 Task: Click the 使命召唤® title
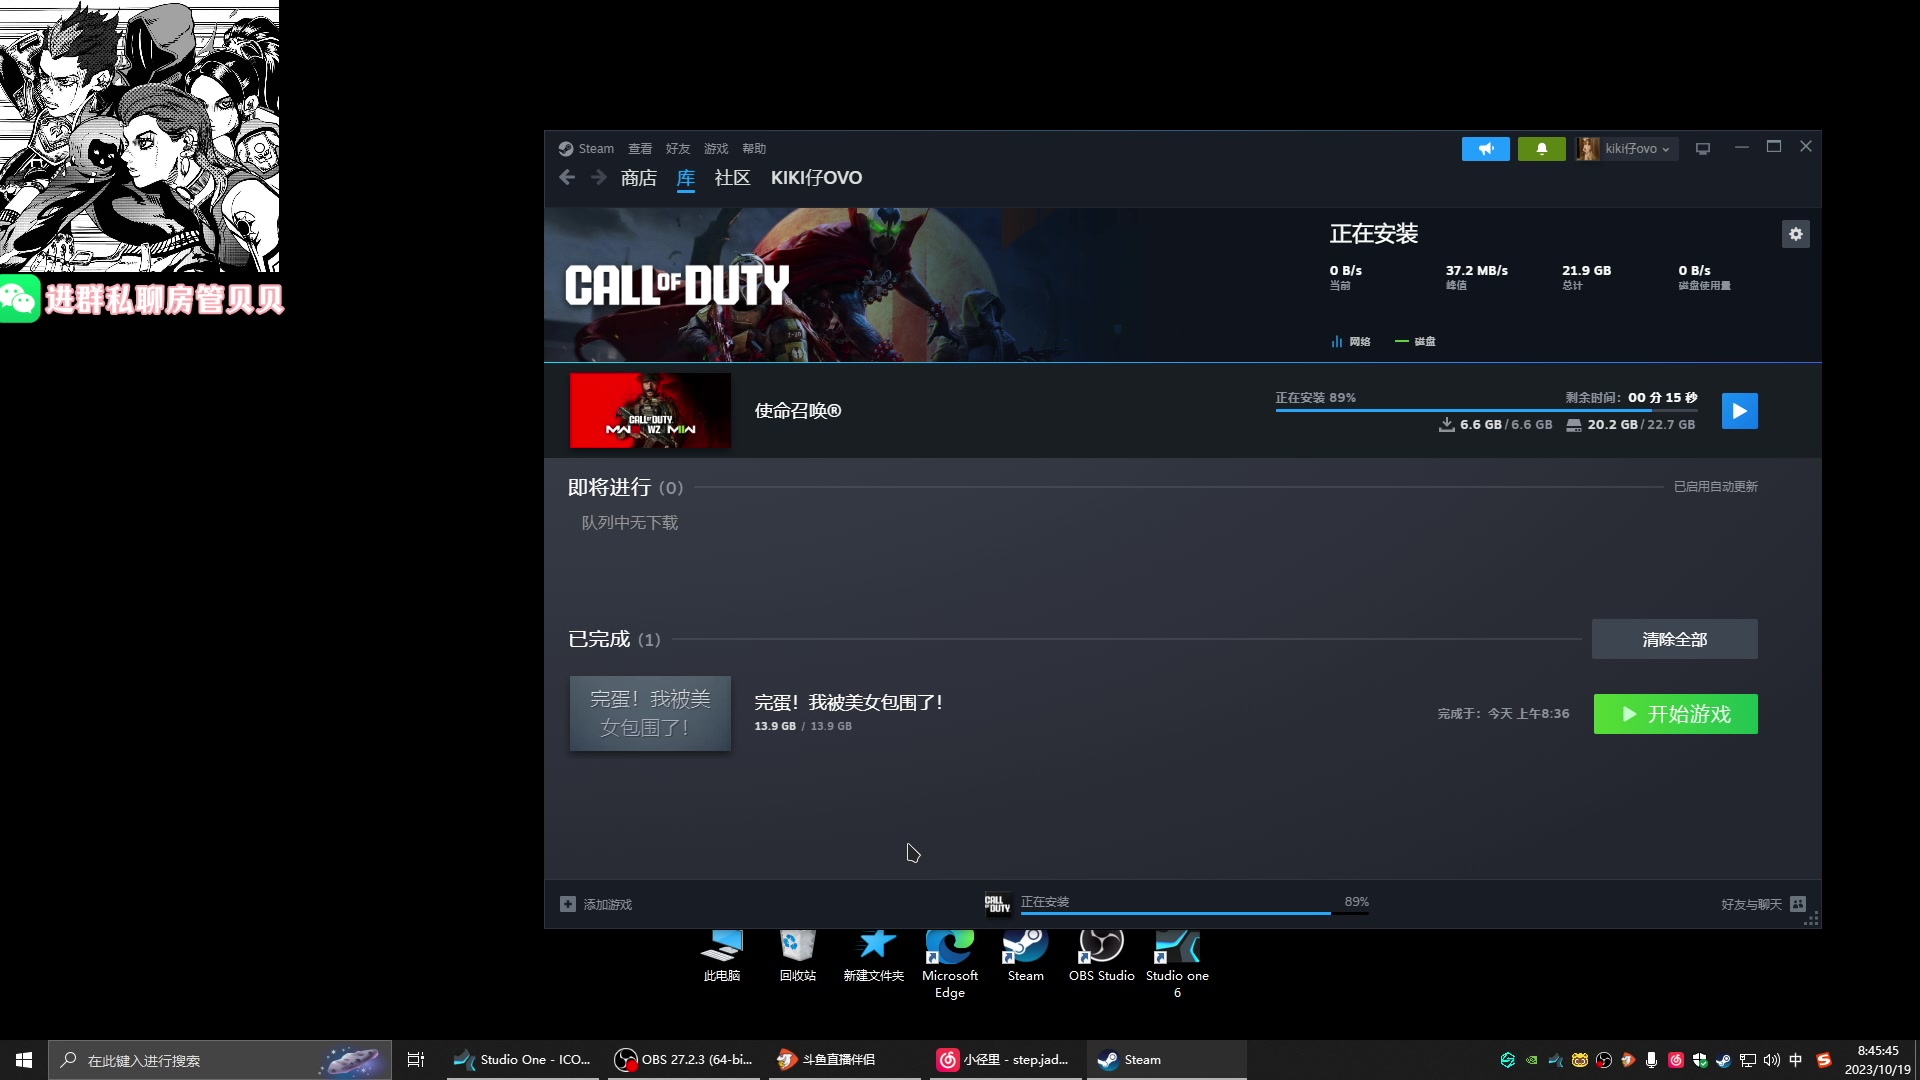(x=798, y=411)
